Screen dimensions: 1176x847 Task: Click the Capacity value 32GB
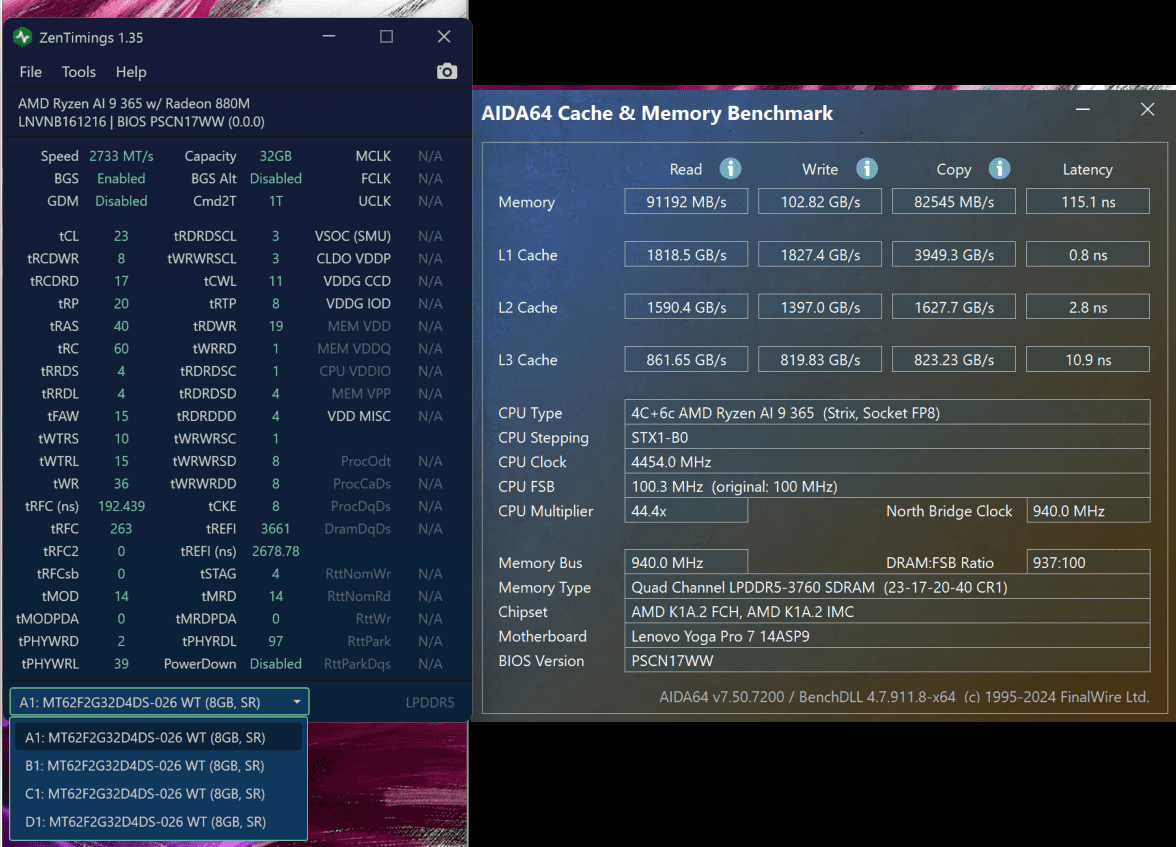[275, 156]
